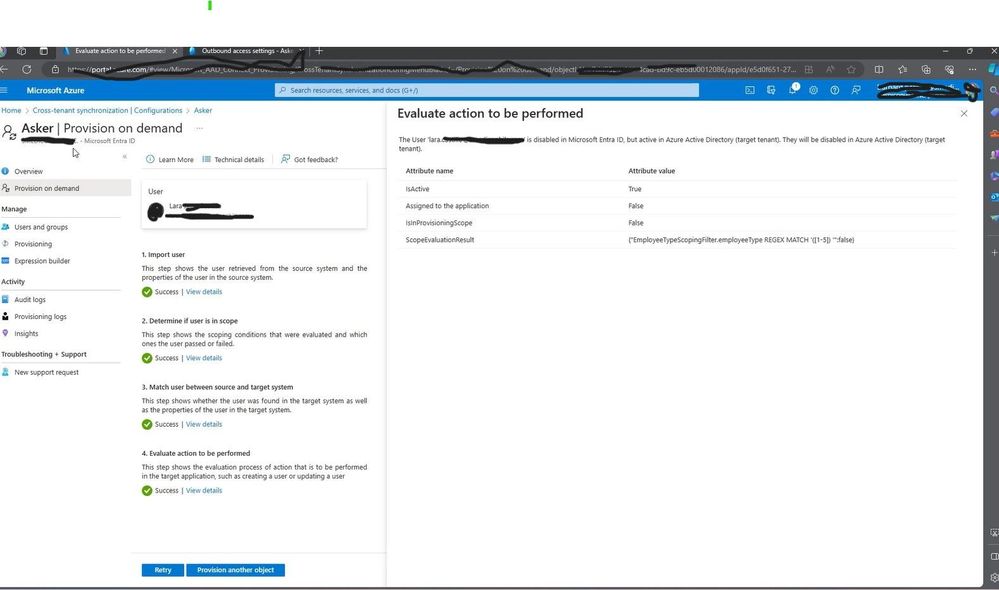Switch to Outbound access settings tab
Image resolution: width=999 pixels, height=590 pixels.
pos(247,51)
